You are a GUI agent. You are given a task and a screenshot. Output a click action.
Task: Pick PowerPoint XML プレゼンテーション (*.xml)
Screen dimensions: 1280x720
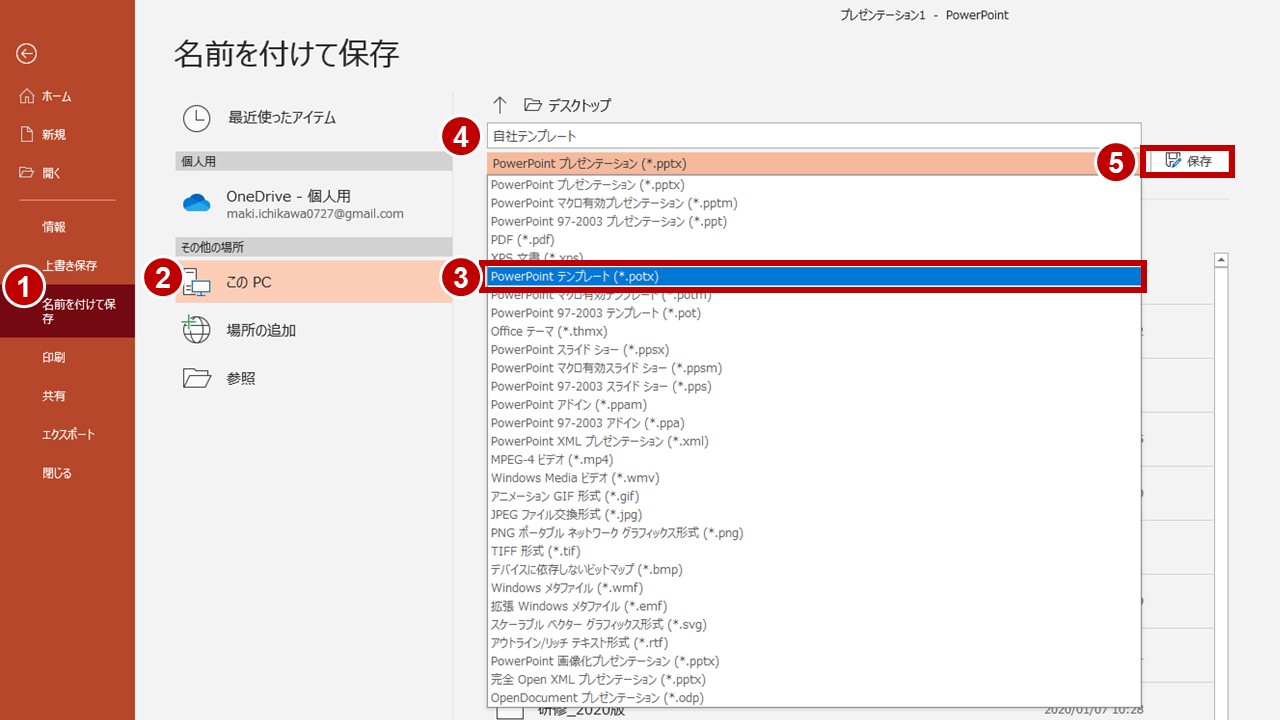click(814, 441)
